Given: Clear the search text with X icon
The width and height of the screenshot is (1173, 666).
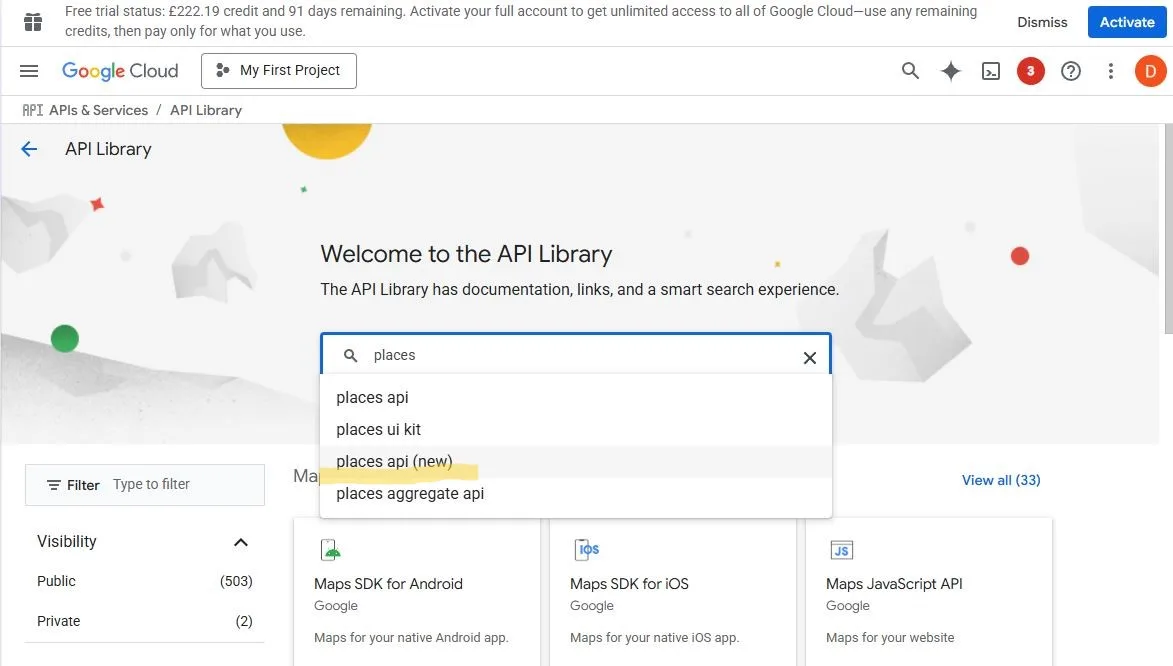Looking at the screenshot, I should point(810,357).
